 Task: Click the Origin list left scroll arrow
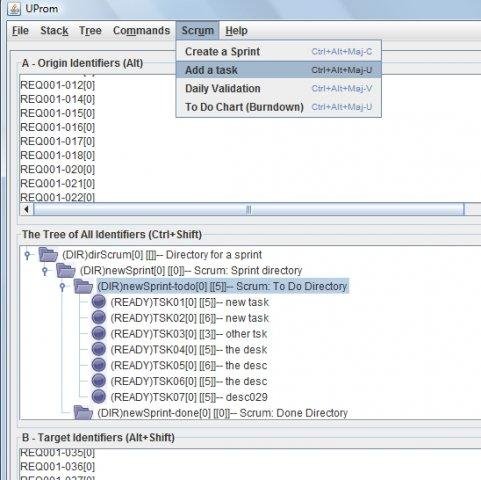tap(27, 210)
